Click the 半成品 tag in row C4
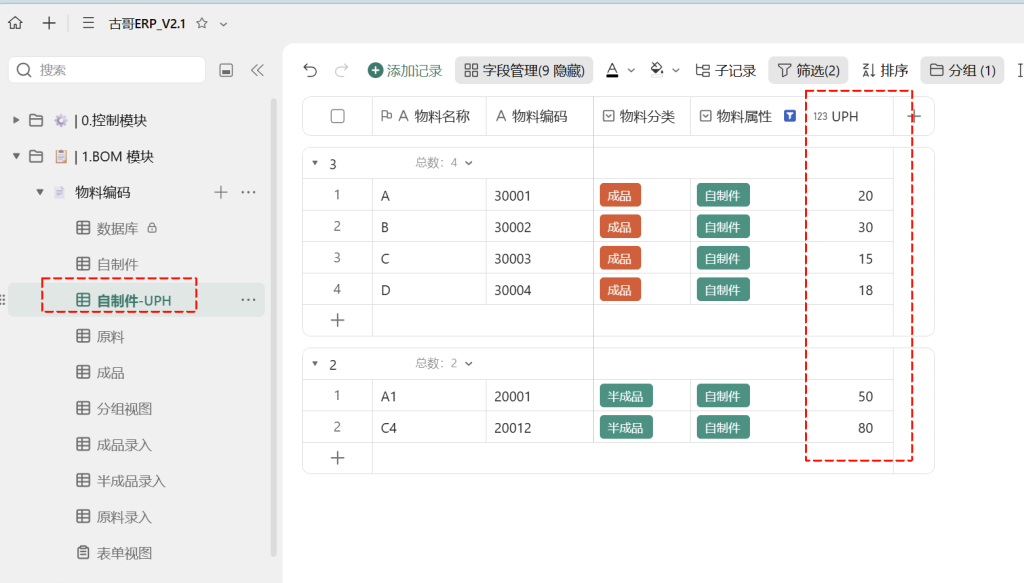Viewport: 1024px width, 583px height. tap(626, 428)
